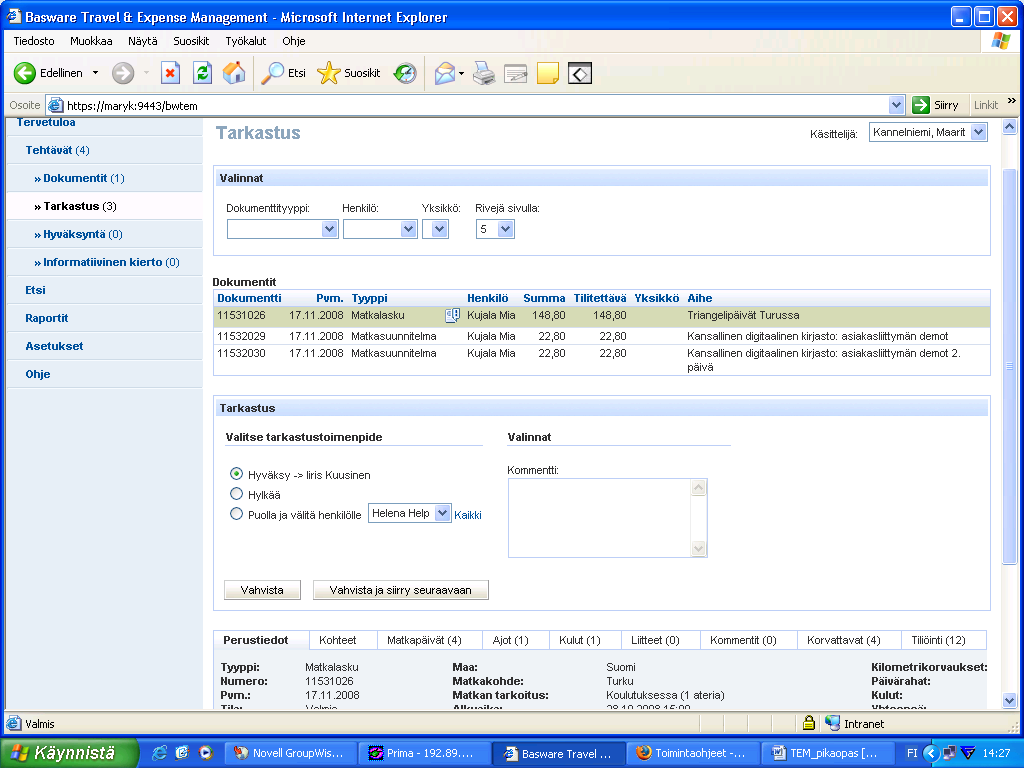Switch to Prima taskbar window
The image size is (1024, 768).
pos(424,753)
